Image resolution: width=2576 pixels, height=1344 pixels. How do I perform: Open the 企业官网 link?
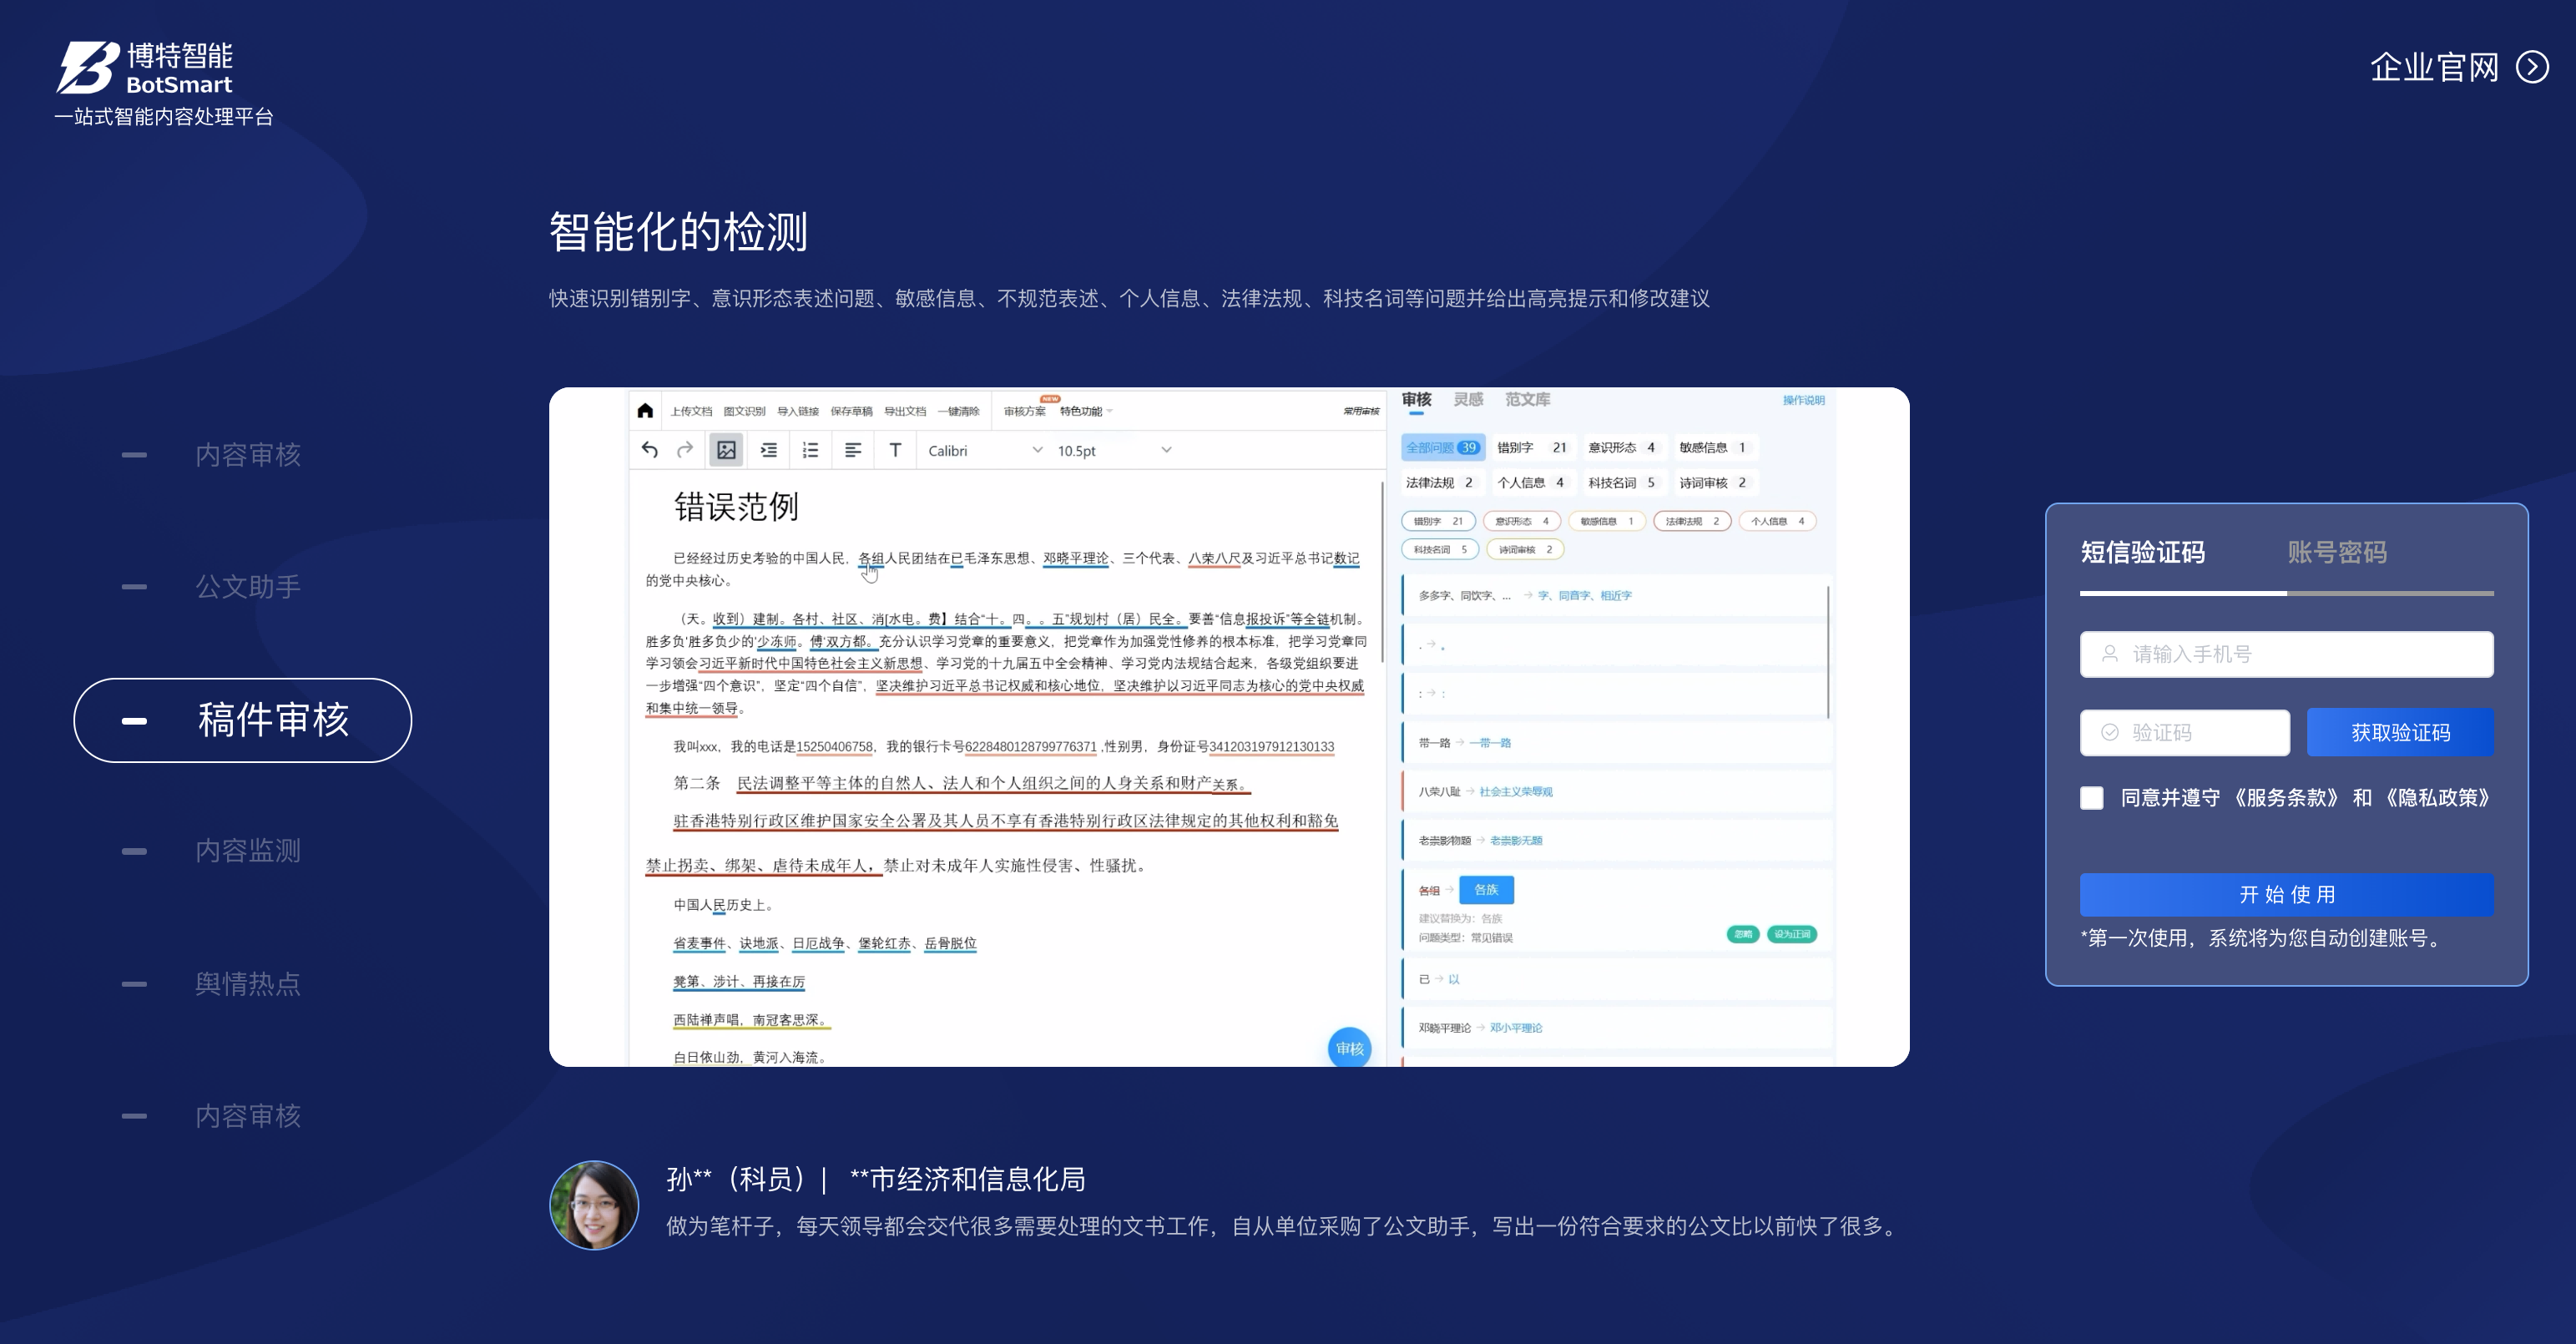click(2435, 67)
